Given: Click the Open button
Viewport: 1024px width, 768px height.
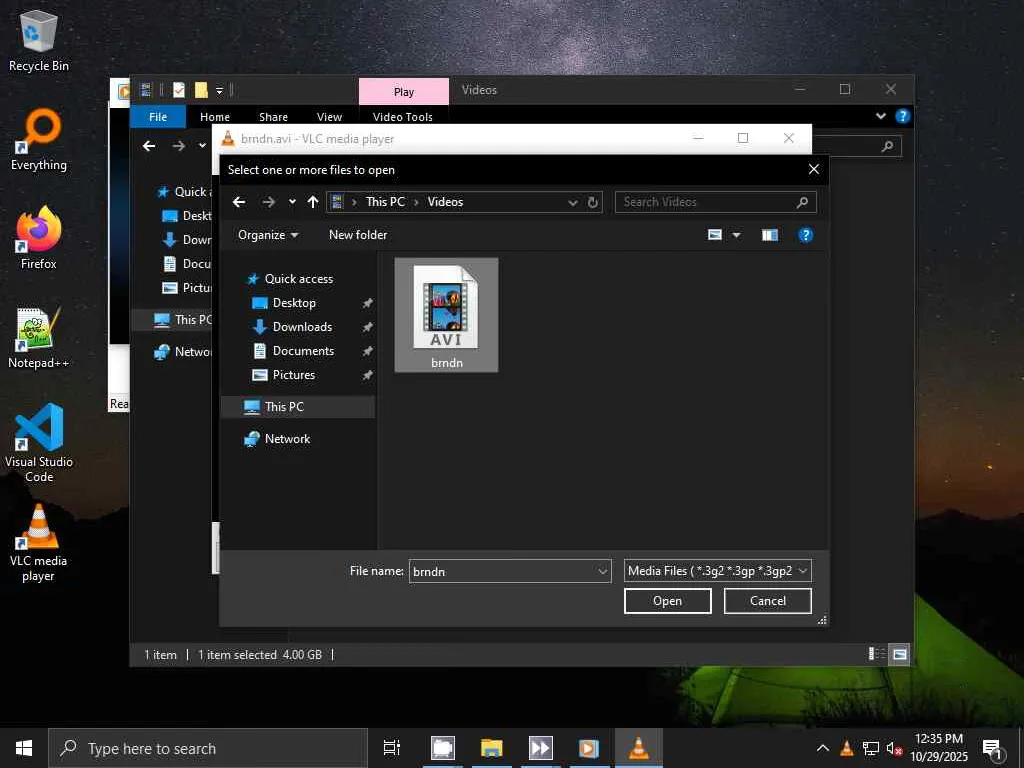Looking at the screenshot, I should point(667,601).
